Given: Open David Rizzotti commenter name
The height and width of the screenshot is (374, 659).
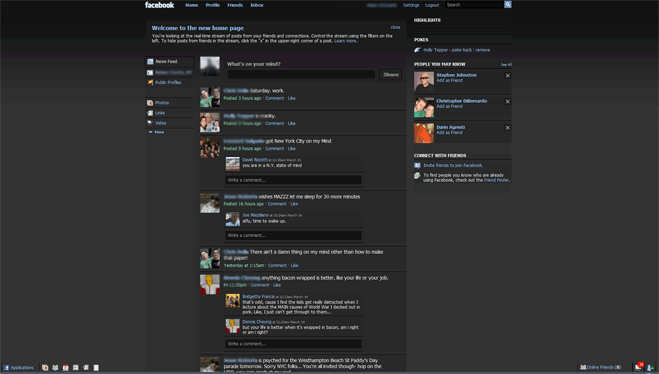Looking at the screenshot, I should [x=255, y=160].
